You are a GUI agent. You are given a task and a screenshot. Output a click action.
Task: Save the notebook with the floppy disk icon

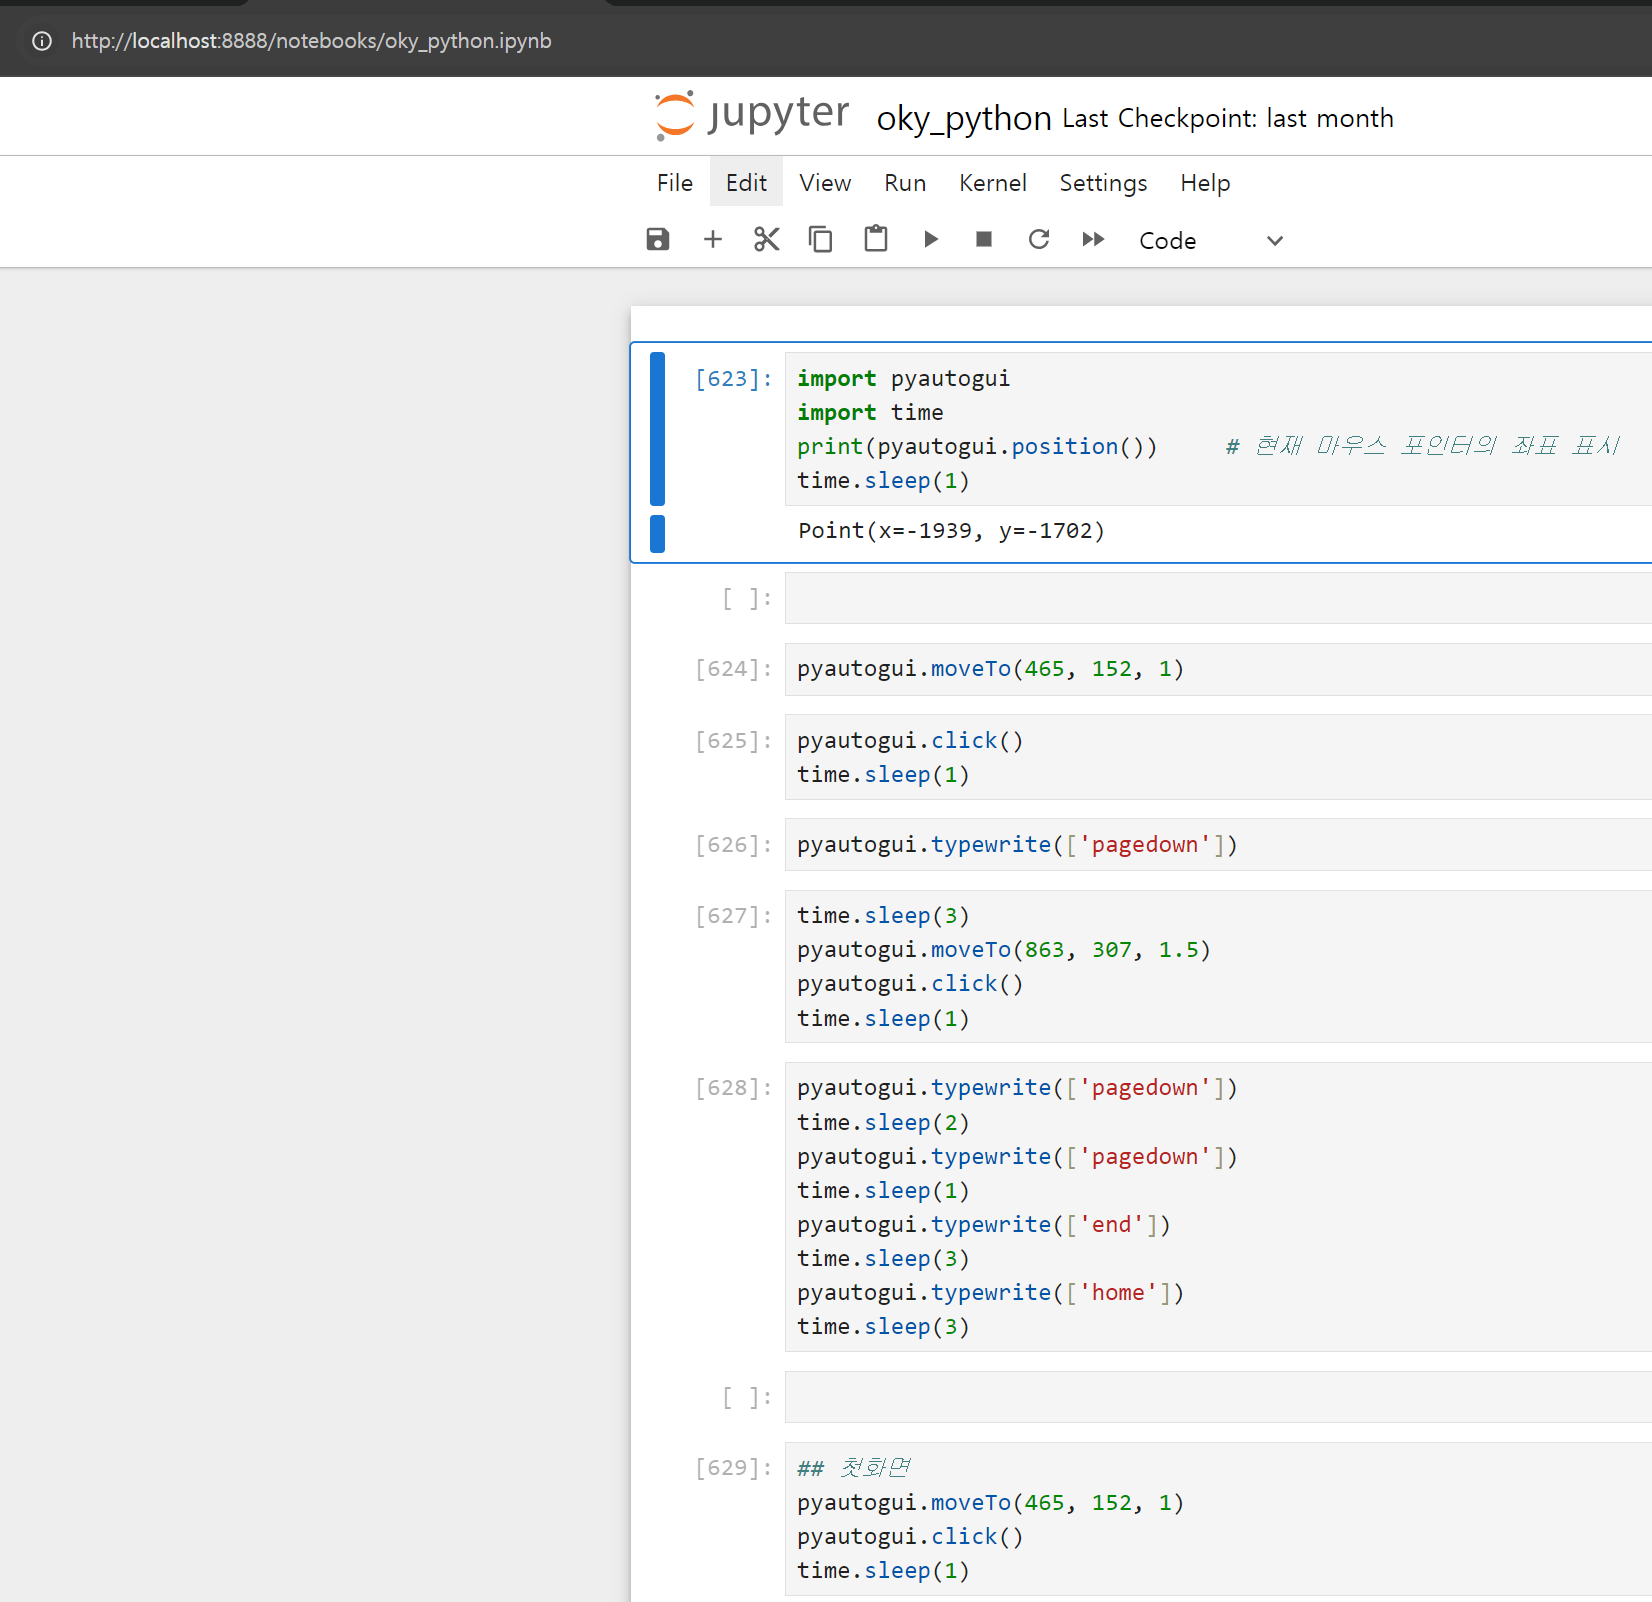pyautogui.click(x=658, y=239)
